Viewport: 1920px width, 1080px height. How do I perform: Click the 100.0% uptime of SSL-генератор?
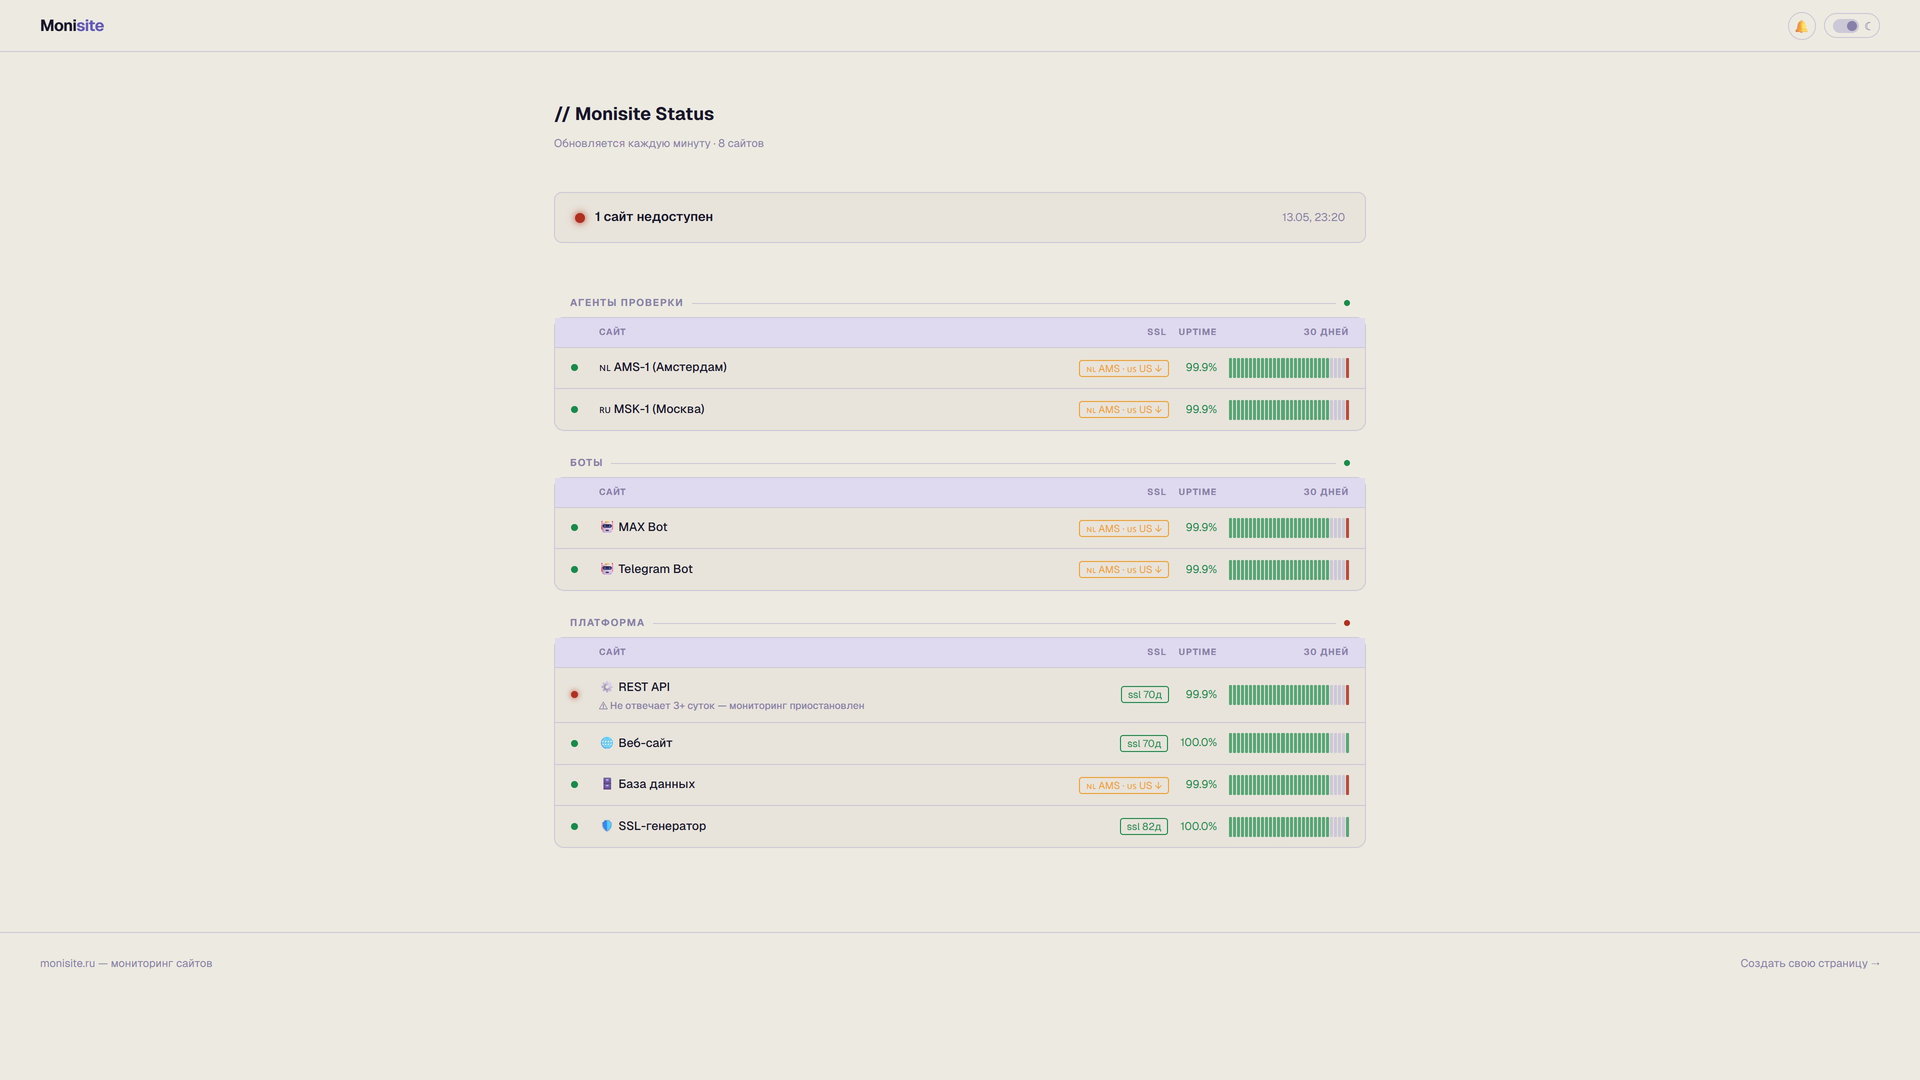[x=1198, y=827]
